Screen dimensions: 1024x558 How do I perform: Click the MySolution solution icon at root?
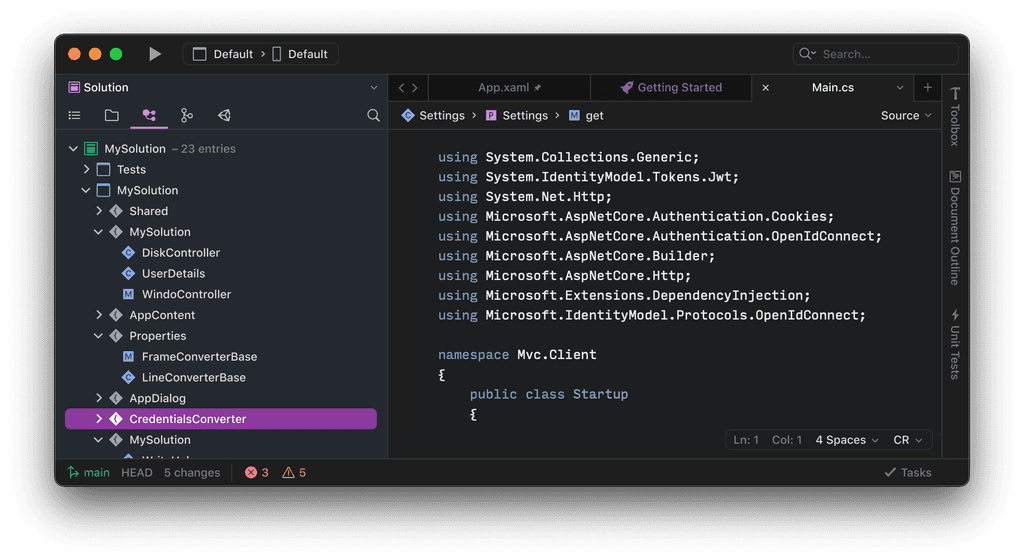(x=91, y=149)
